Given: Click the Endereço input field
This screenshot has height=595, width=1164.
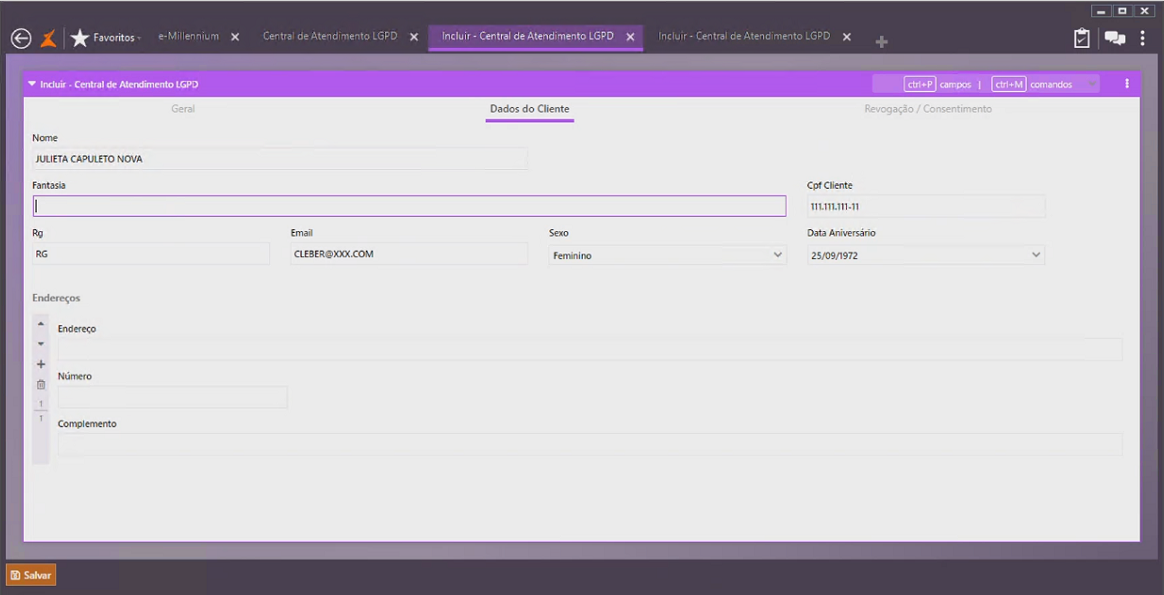Looking at the screenshot, I should (x=590, y=349).
